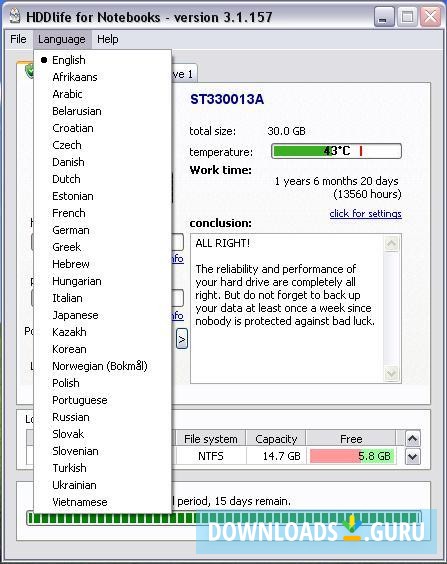Screen dimensions: 447x564
Task: Choose Belarusian from Language menu
Action: (x=102, y=111)
